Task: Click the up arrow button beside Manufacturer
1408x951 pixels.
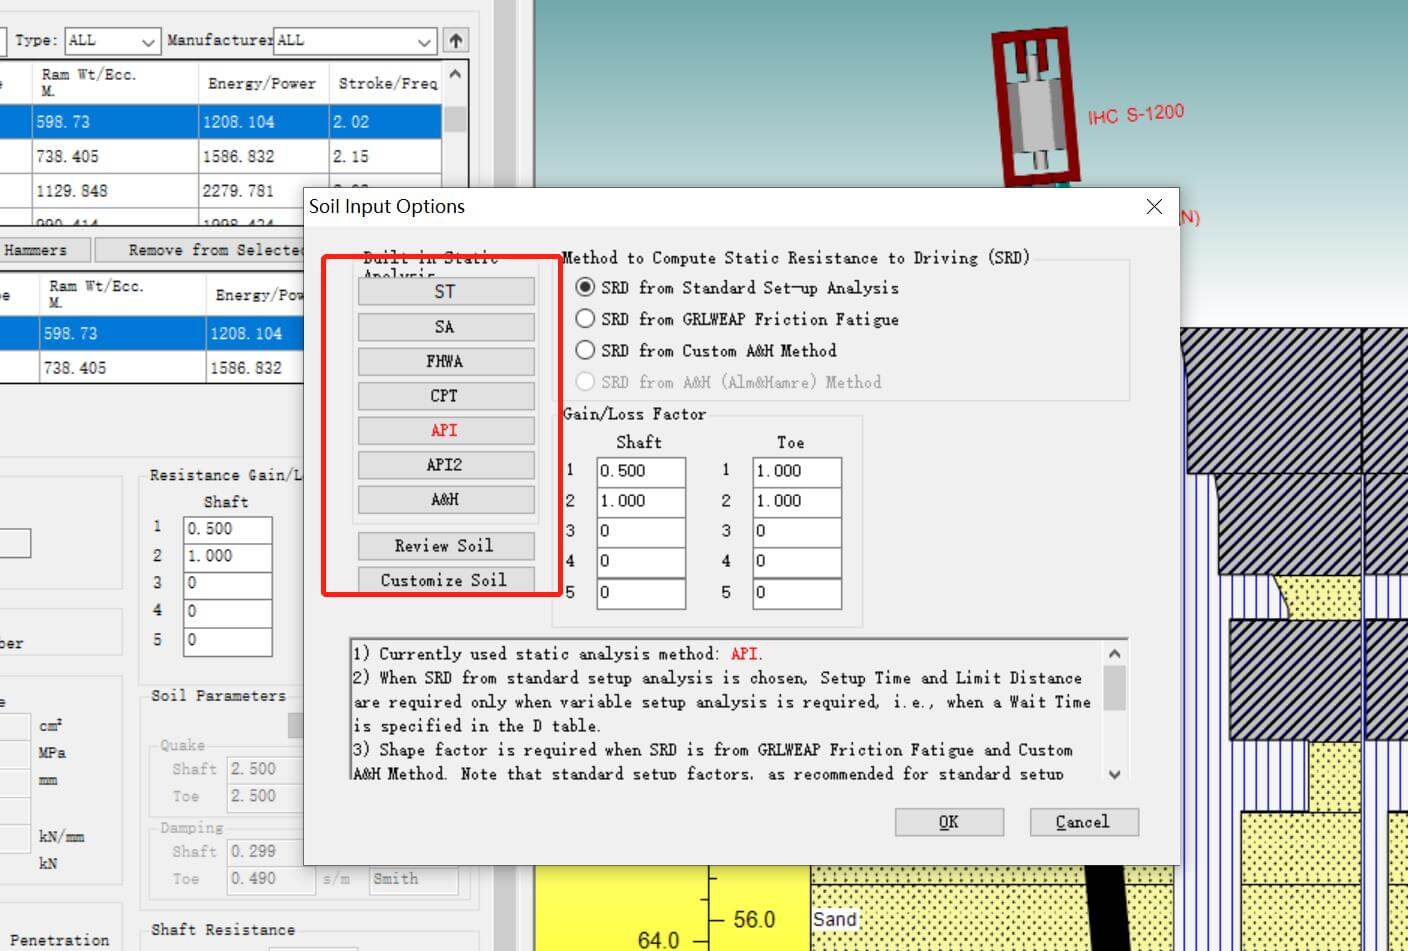Action: [456, 41]
